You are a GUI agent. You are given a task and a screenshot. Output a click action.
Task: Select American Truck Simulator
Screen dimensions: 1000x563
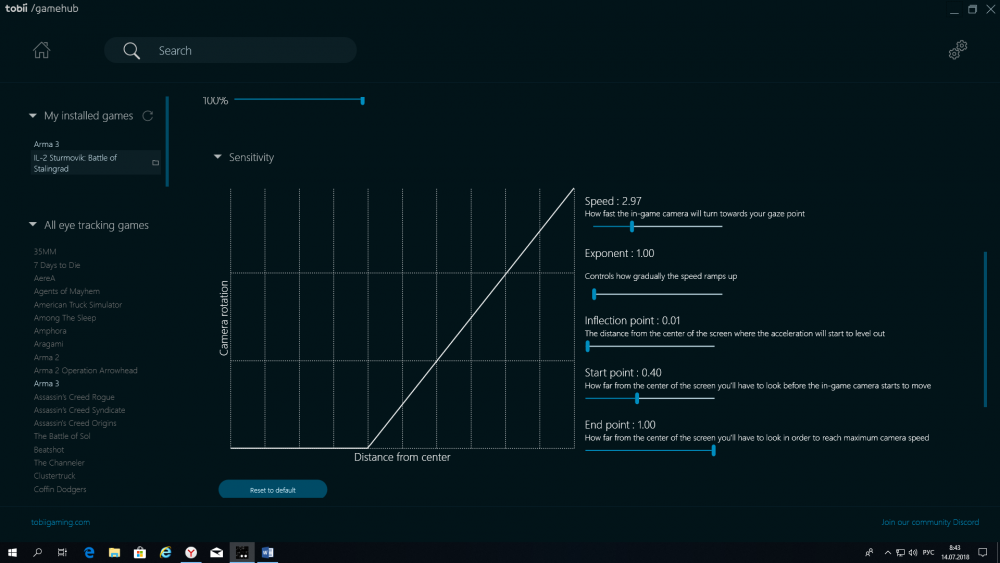(x=78, y=305)
